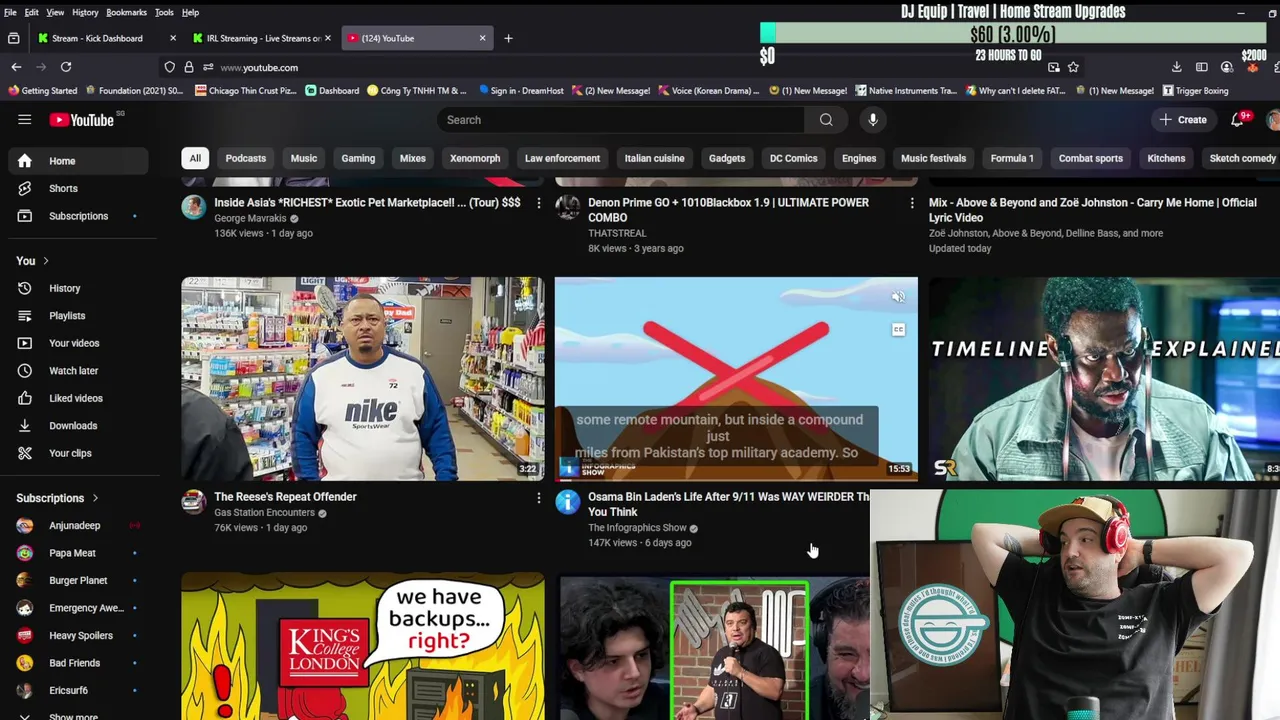Viewport: 1280px width, 720px height.
Task: Click into the YouTube search field
Action: [620, 120]
